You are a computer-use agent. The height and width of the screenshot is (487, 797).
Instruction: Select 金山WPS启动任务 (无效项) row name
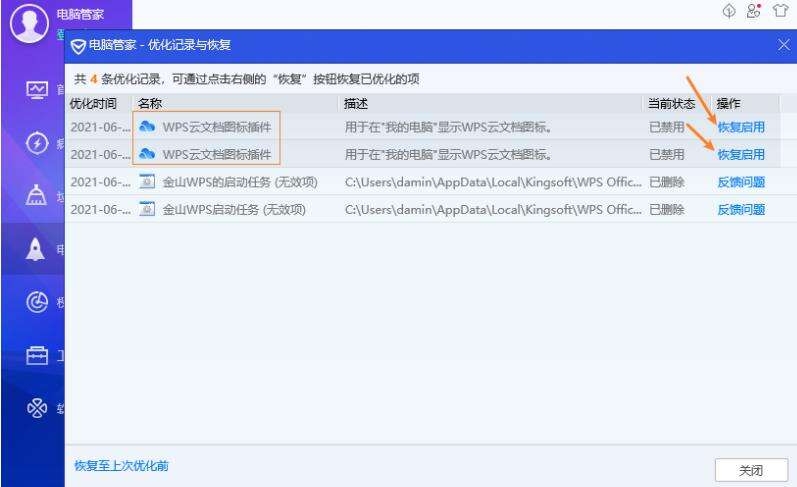coord(234,209)
